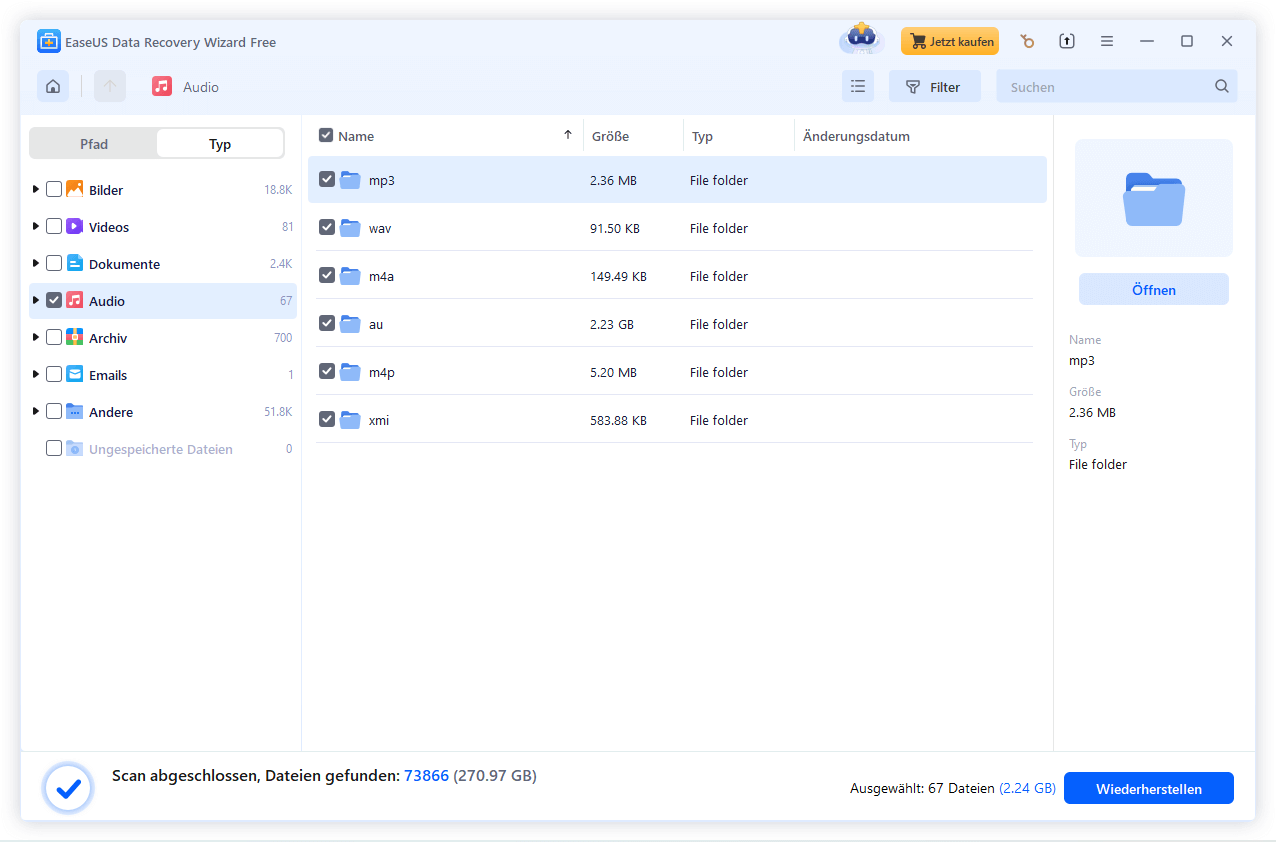Expand the Audio tree node
This screenshot has width=1276, height=842.
[x=37, y=300]
